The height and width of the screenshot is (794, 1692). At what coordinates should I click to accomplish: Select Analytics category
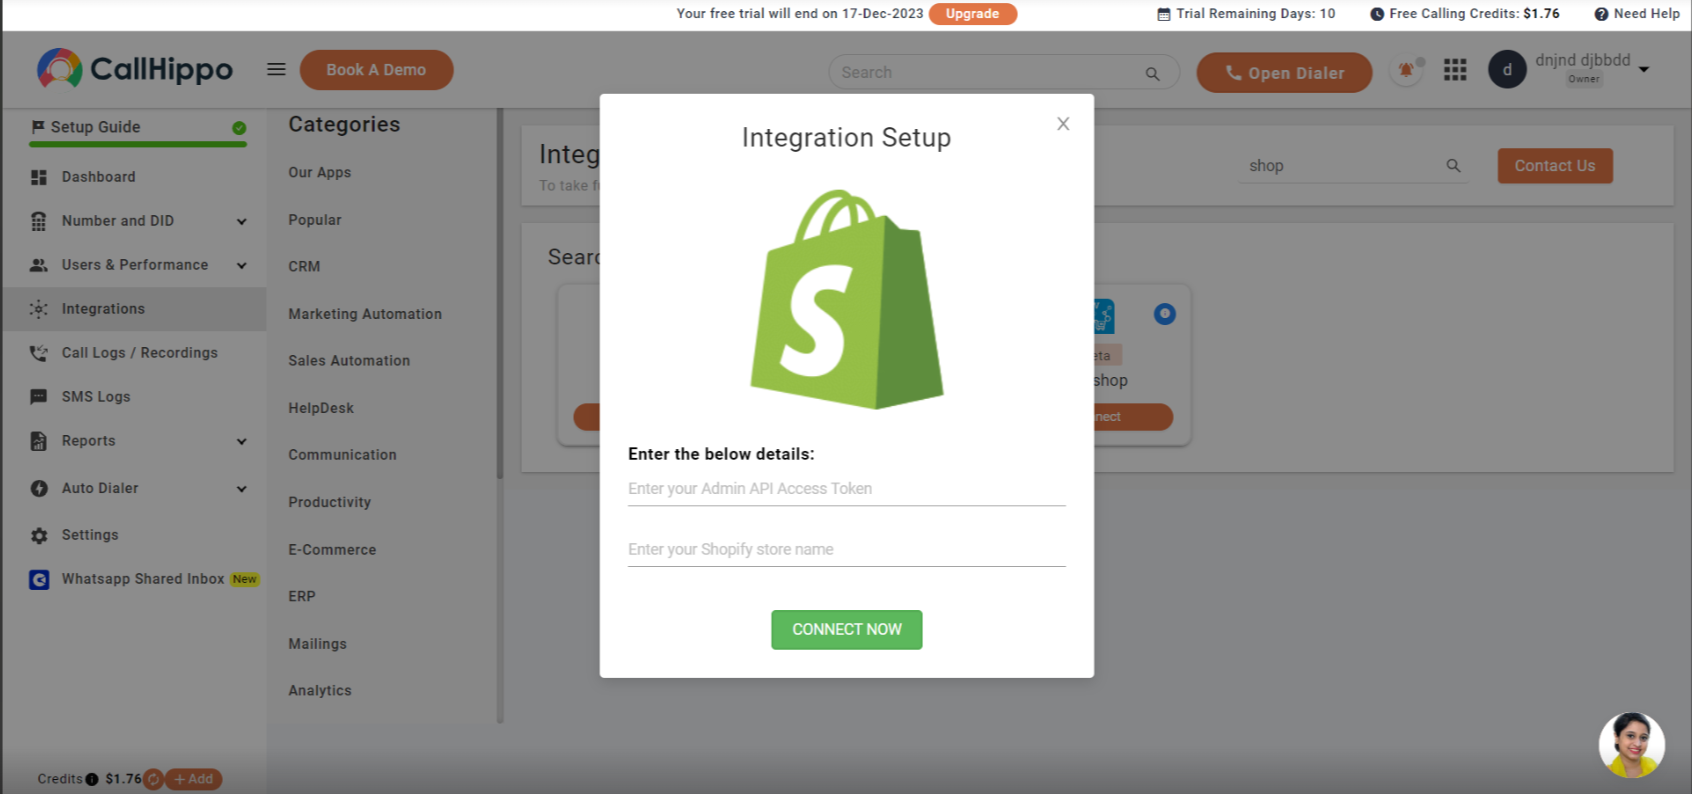pos(320,691)
